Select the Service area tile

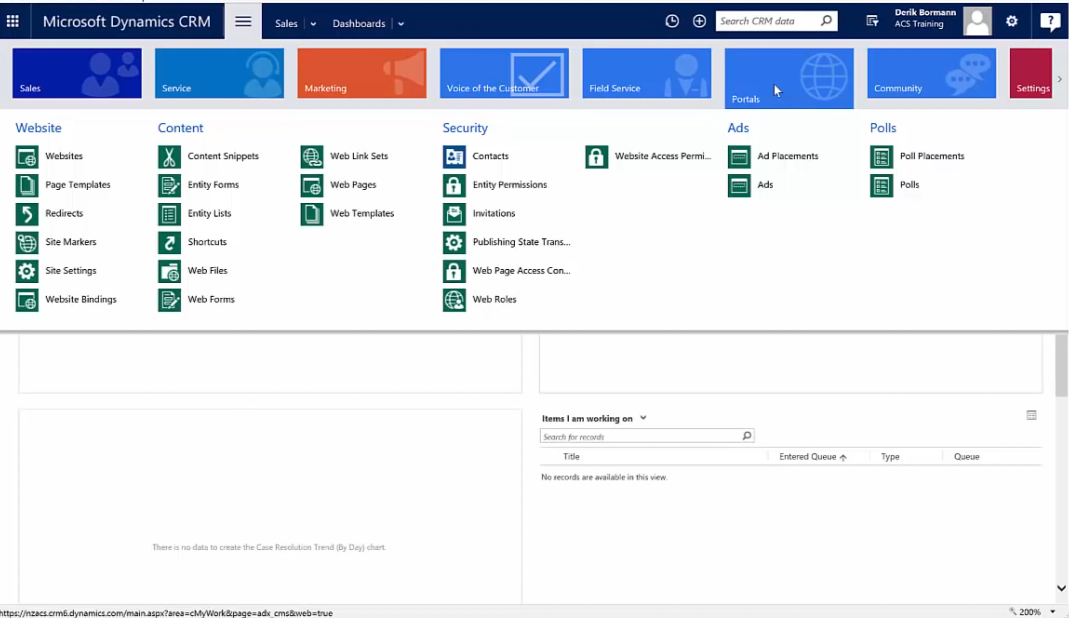[x=220, y=73]
